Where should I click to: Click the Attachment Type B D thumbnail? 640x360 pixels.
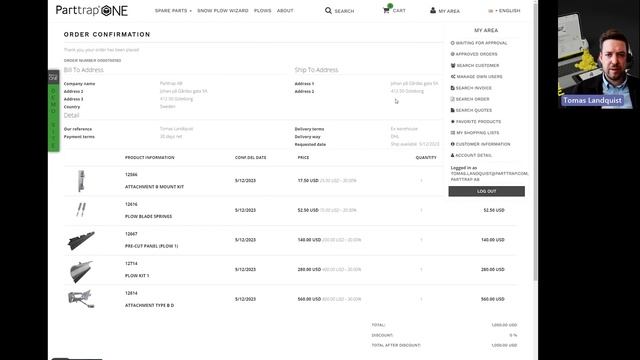[x=81, y=299]
